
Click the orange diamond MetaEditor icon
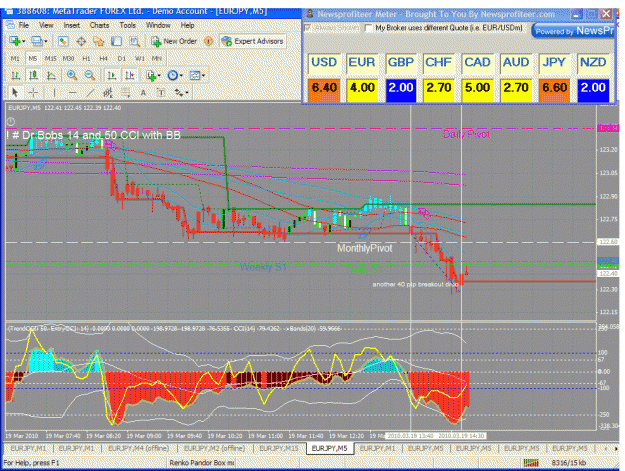click(x=208, y=41)
